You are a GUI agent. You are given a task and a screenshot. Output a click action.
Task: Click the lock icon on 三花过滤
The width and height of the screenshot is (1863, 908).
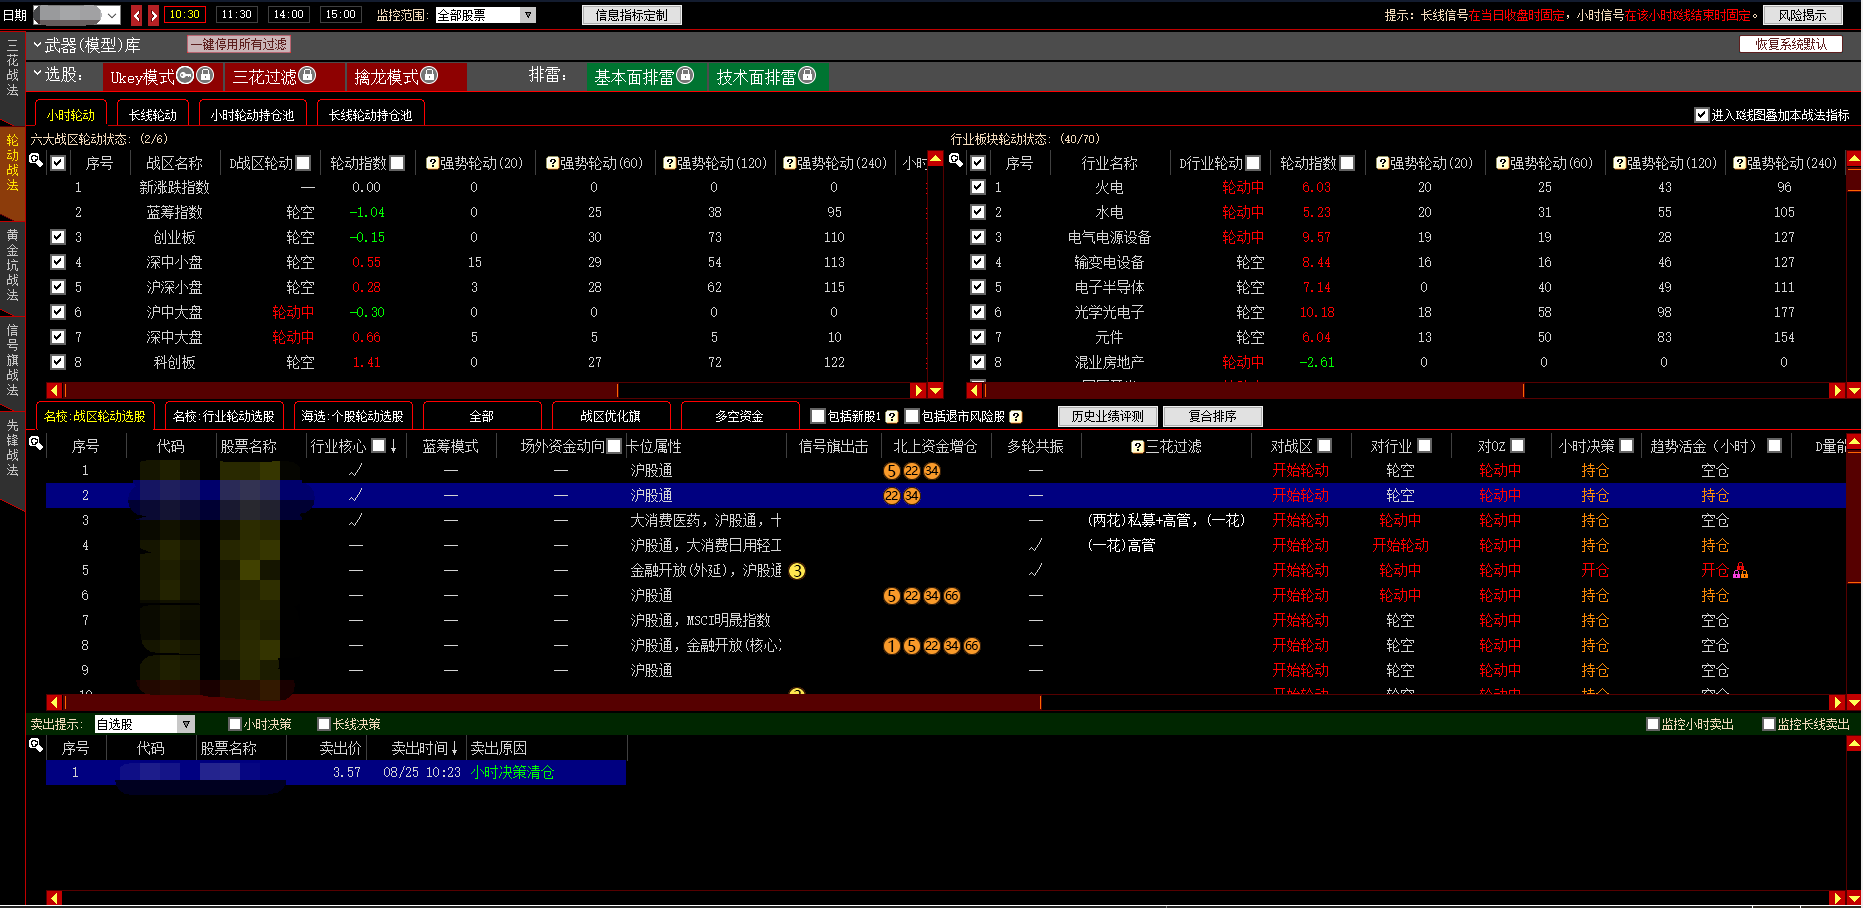308,76
